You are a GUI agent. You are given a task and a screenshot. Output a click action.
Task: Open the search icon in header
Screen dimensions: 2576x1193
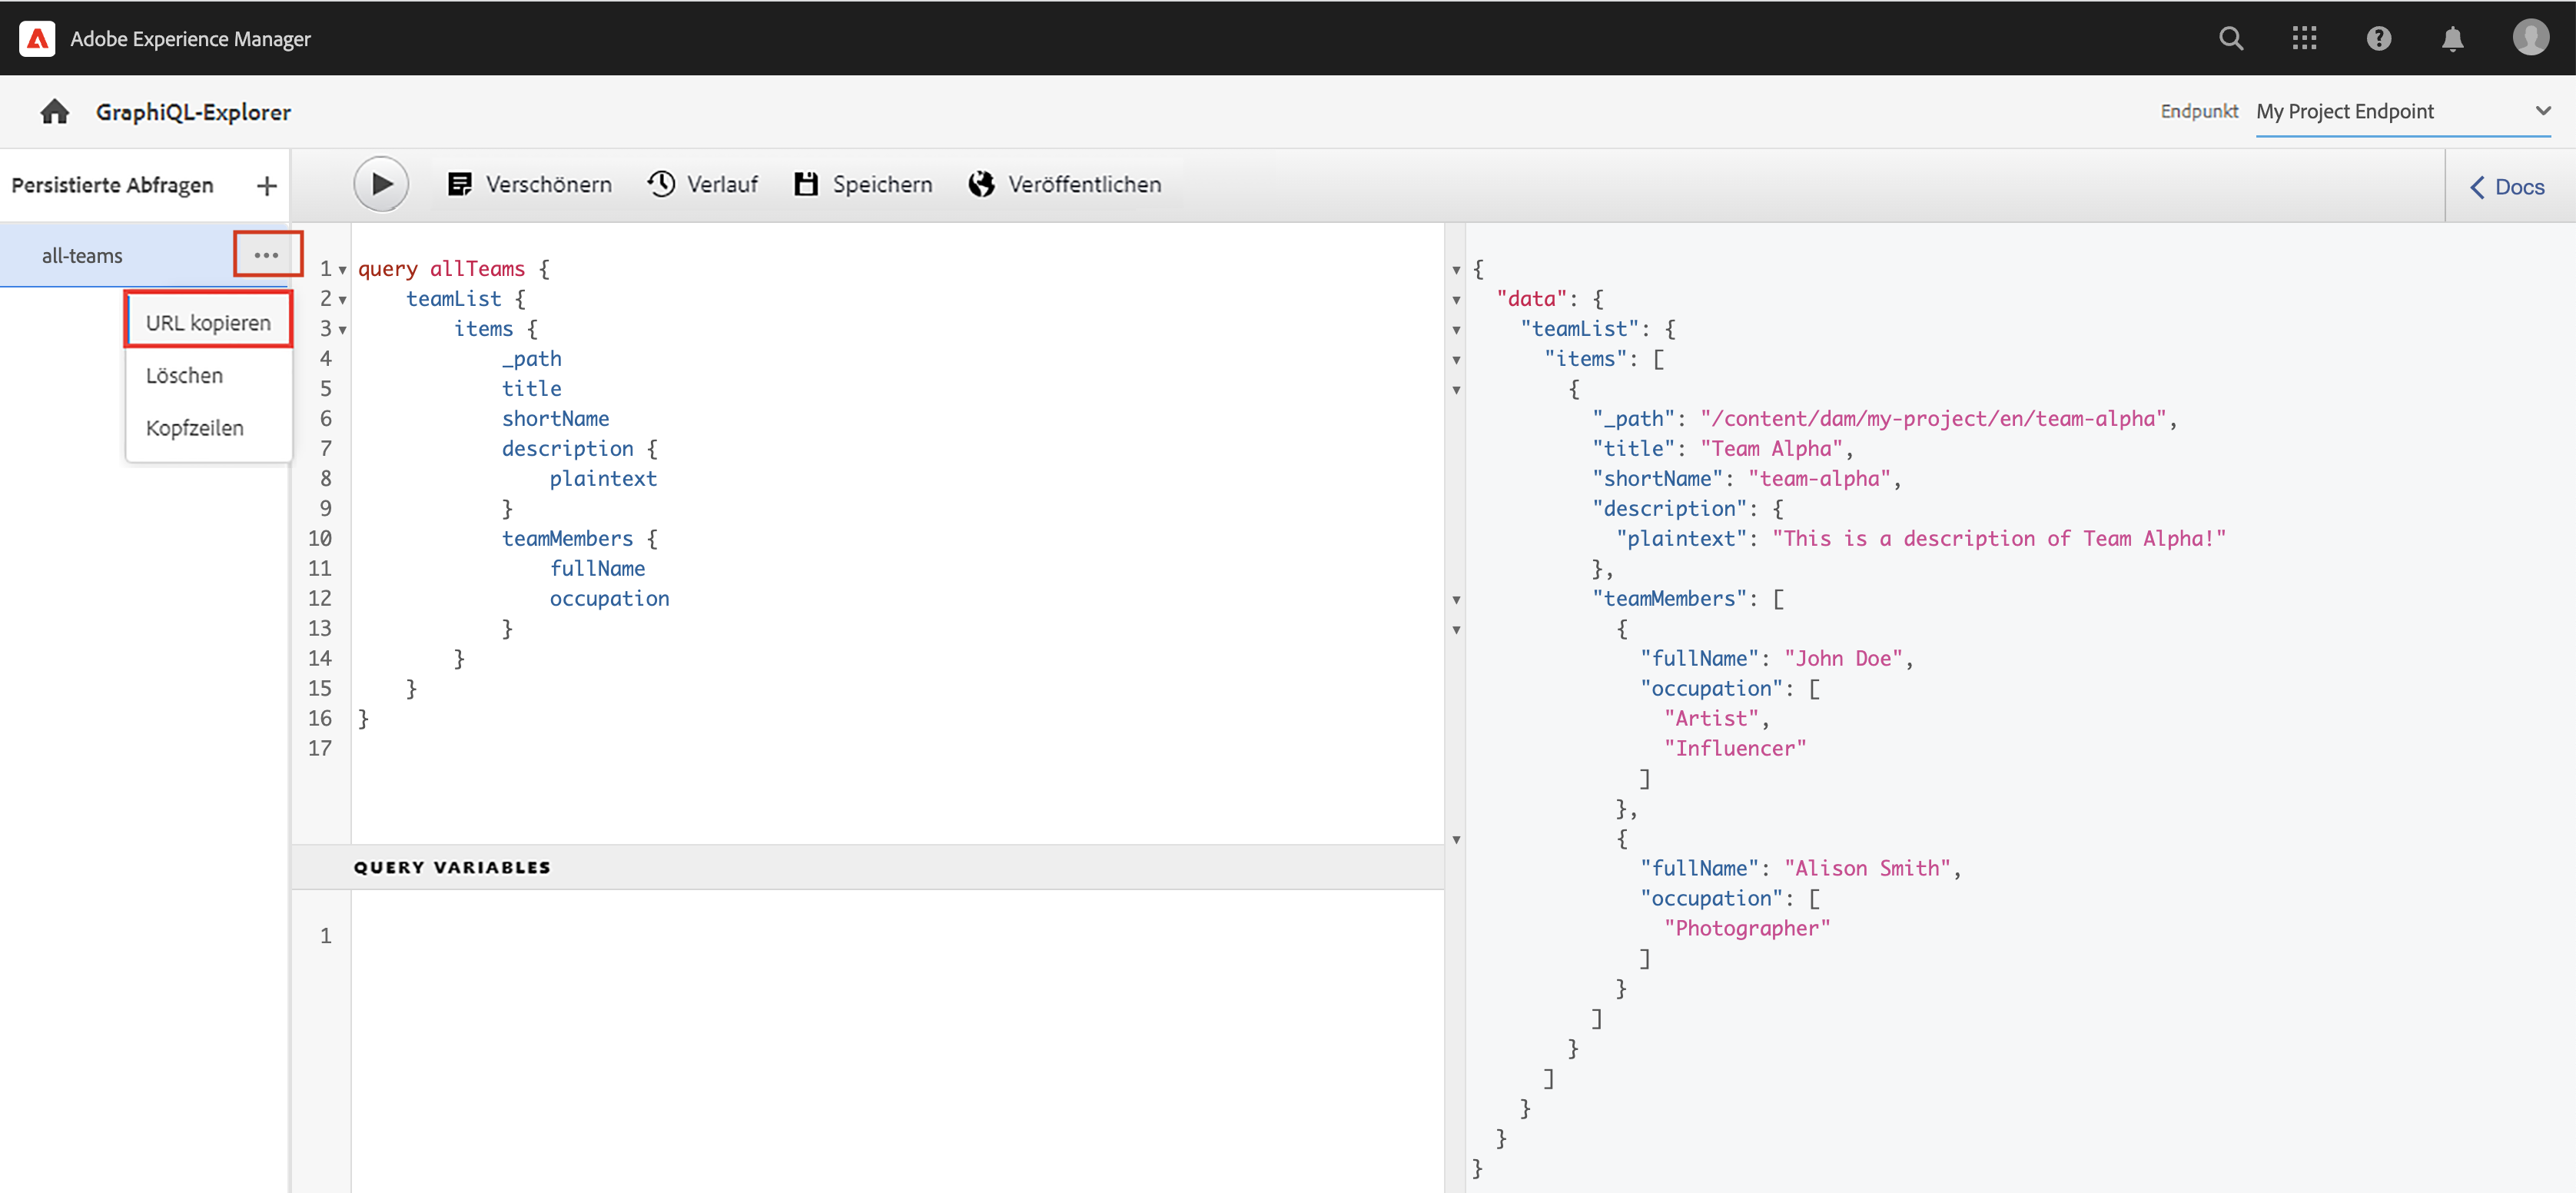pyautogui.click(x=2230, y=38)
